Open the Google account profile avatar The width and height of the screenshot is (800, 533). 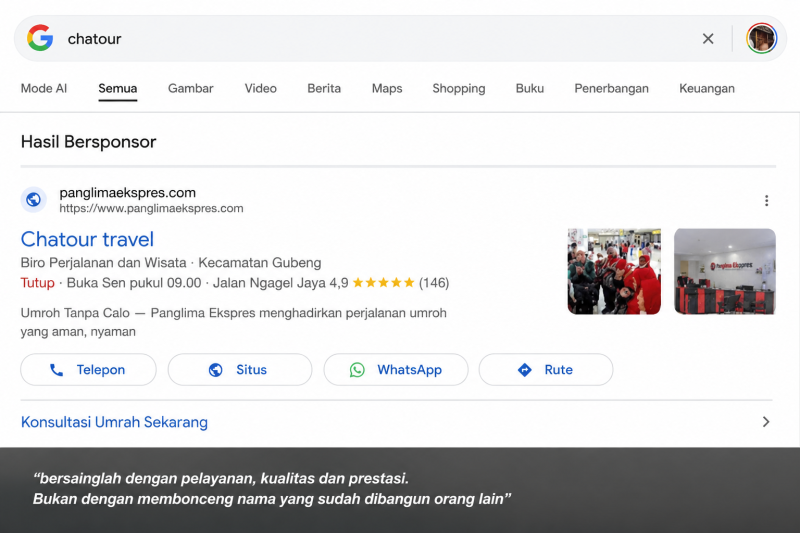click(x=761, y=38)
